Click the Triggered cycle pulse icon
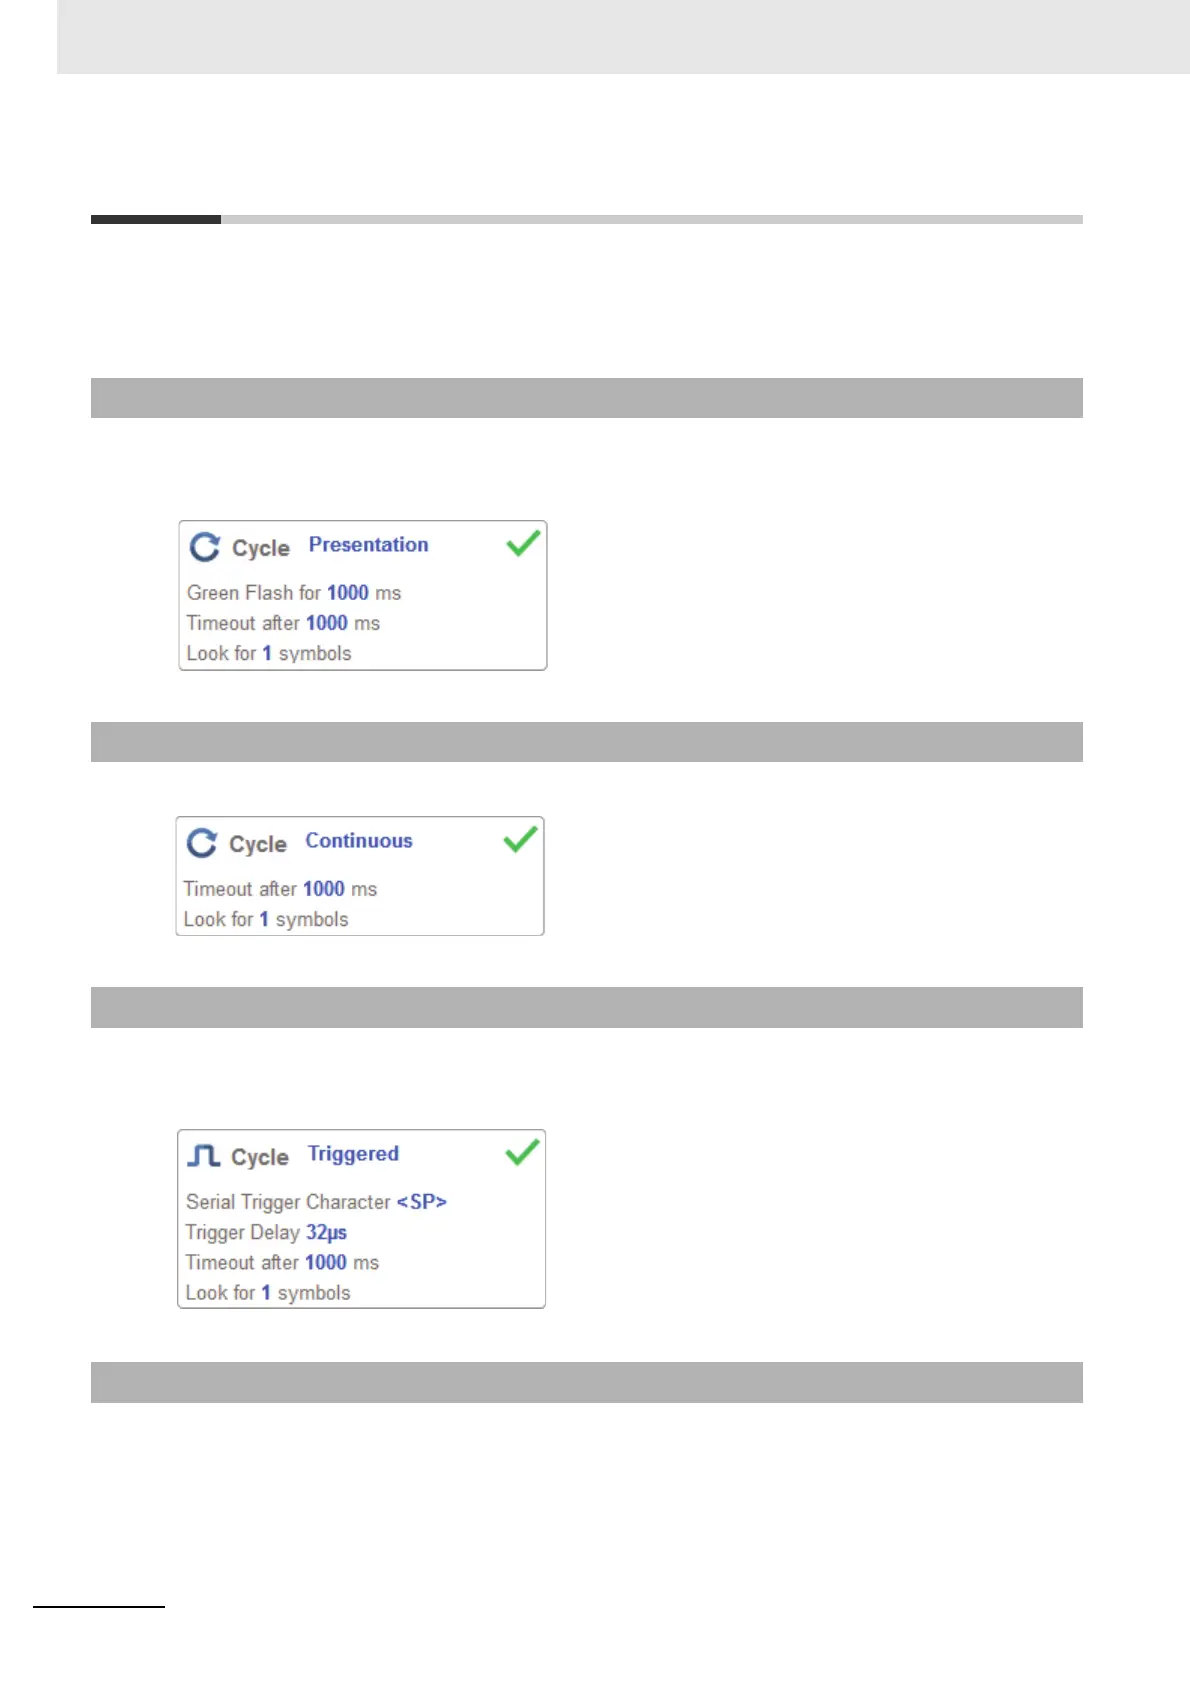The height and width of the screenshot is (1684, 1190). (204, 1156)
